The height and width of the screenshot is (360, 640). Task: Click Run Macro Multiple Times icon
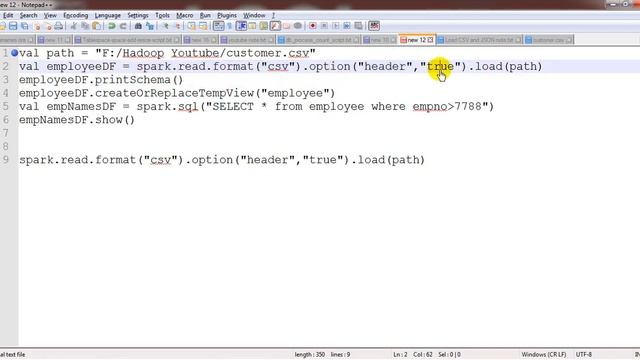coord(347,26)
